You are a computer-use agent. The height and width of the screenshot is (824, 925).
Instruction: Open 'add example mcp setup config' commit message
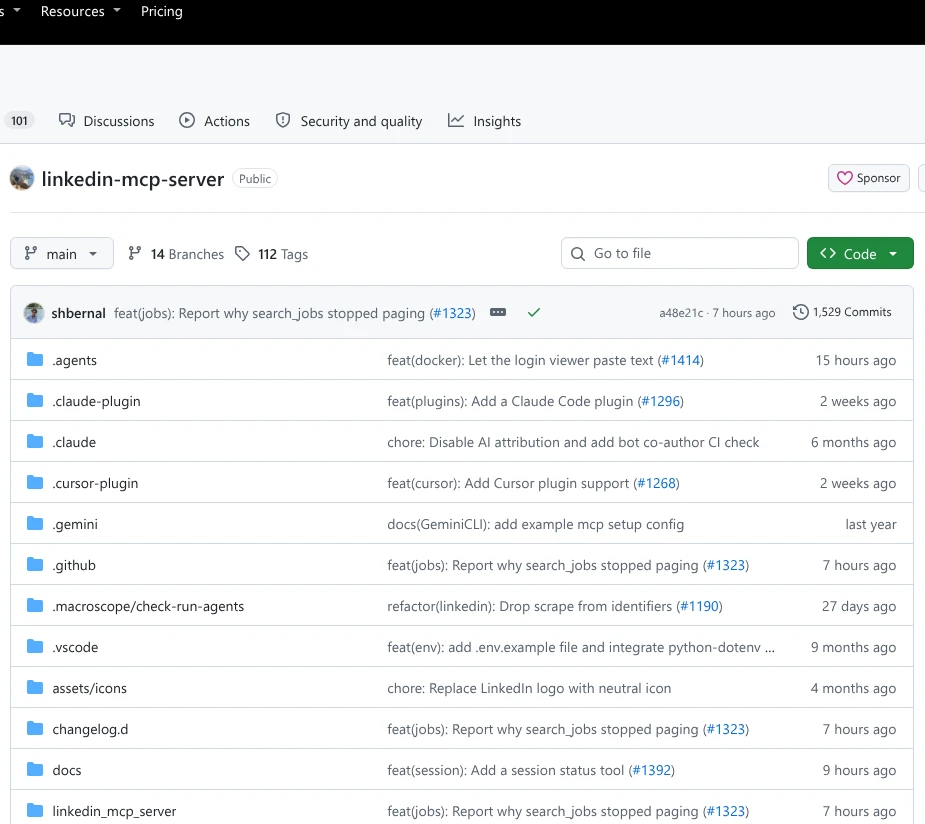[x=535, y=524]
